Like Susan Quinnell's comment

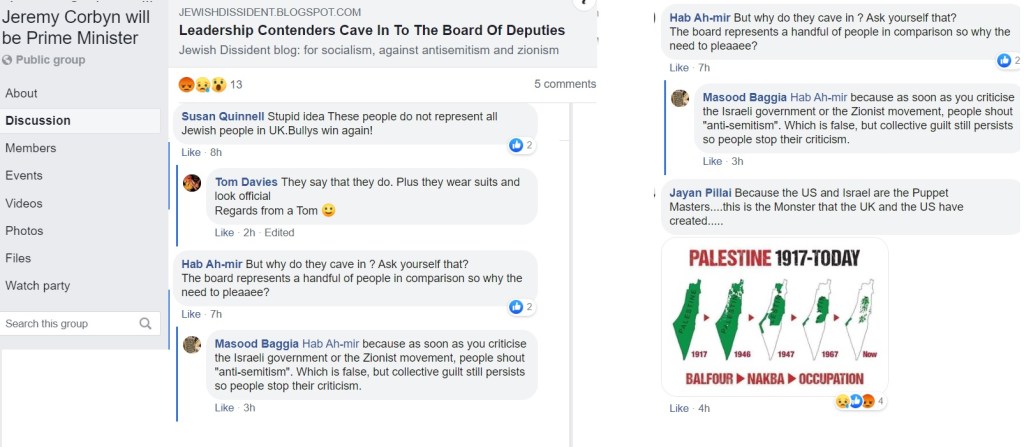click(x=190, y=152)
